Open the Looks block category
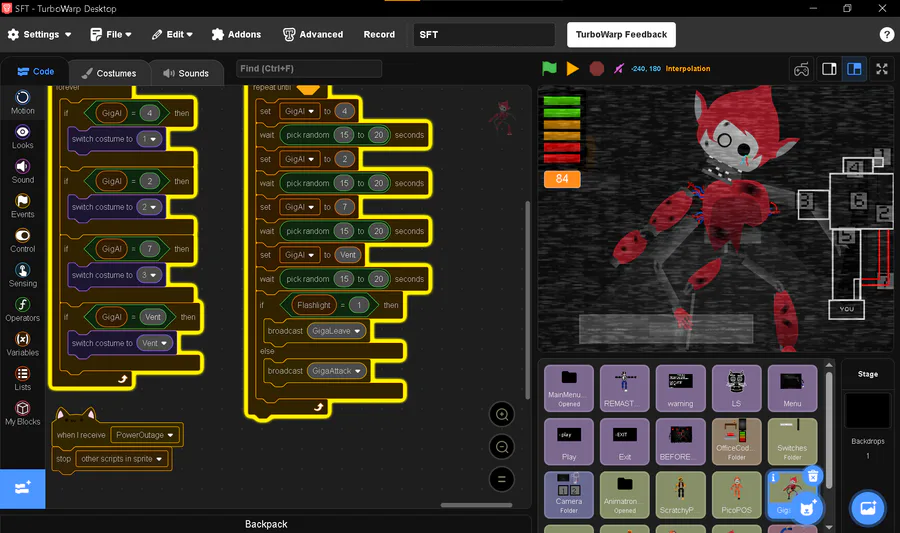900x533 pixels. tap(22, 137)
